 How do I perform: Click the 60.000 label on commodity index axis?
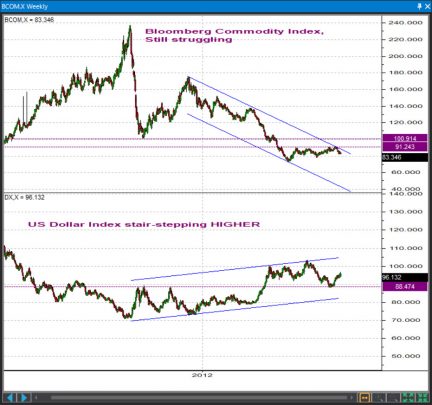click(407, 172)
